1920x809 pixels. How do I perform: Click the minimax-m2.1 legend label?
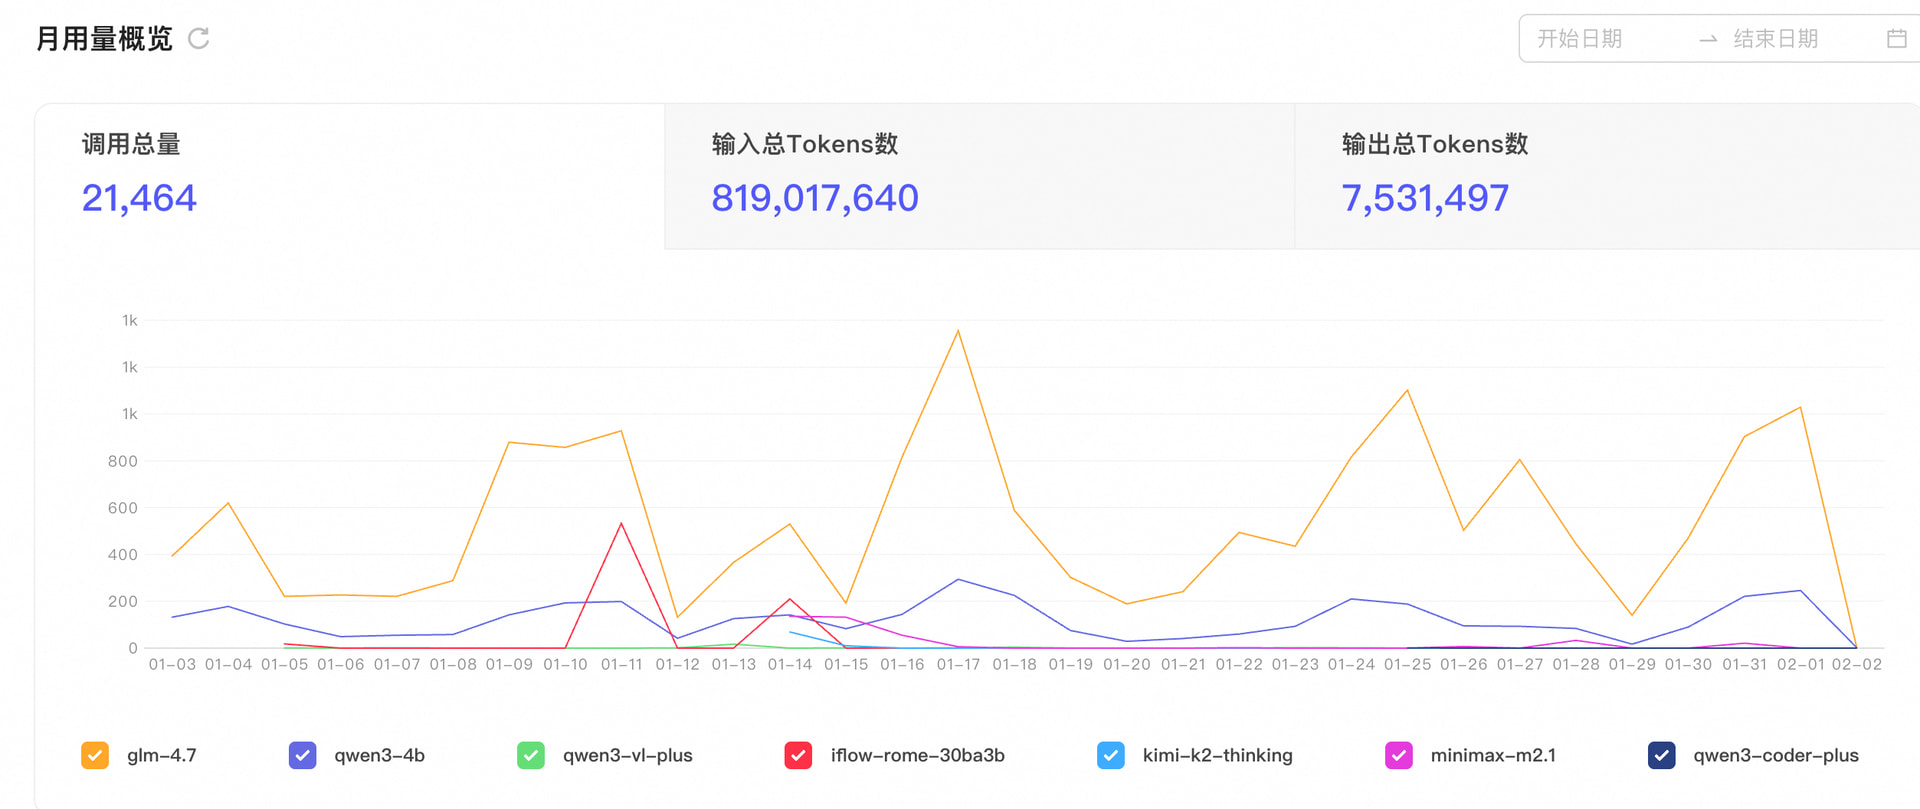(1493, 756)
